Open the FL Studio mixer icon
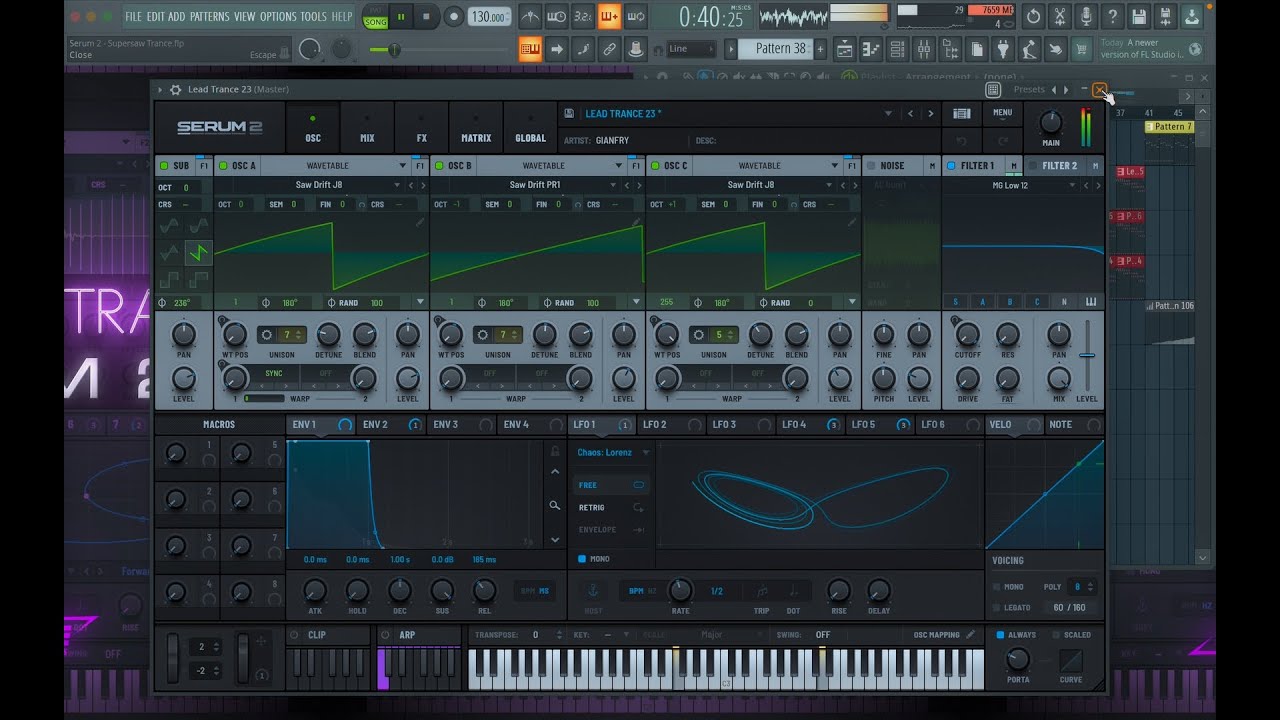The width and height of the screenshot is (1280, 720). 924,49
